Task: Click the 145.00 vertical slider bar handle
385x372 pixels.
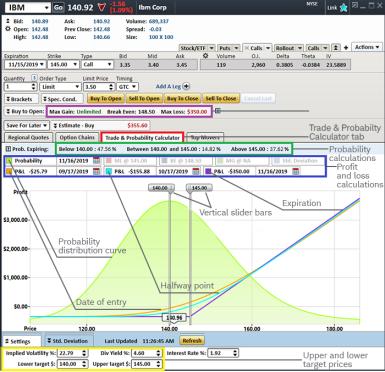Action: coord(199,188)
